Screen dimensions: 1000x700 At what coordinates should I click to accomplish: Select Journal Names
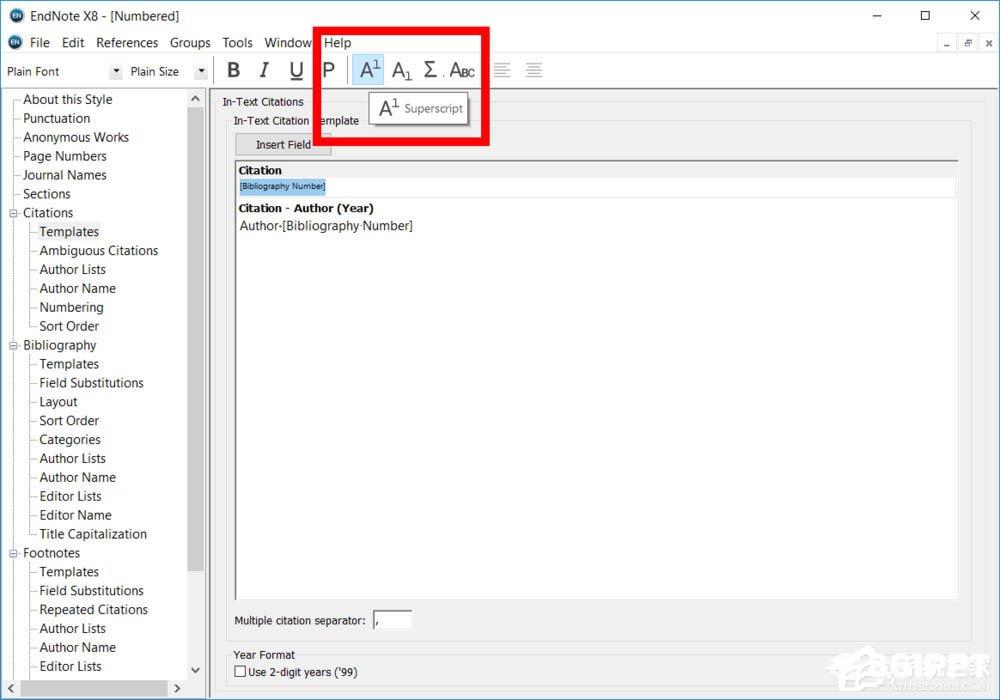65,175
